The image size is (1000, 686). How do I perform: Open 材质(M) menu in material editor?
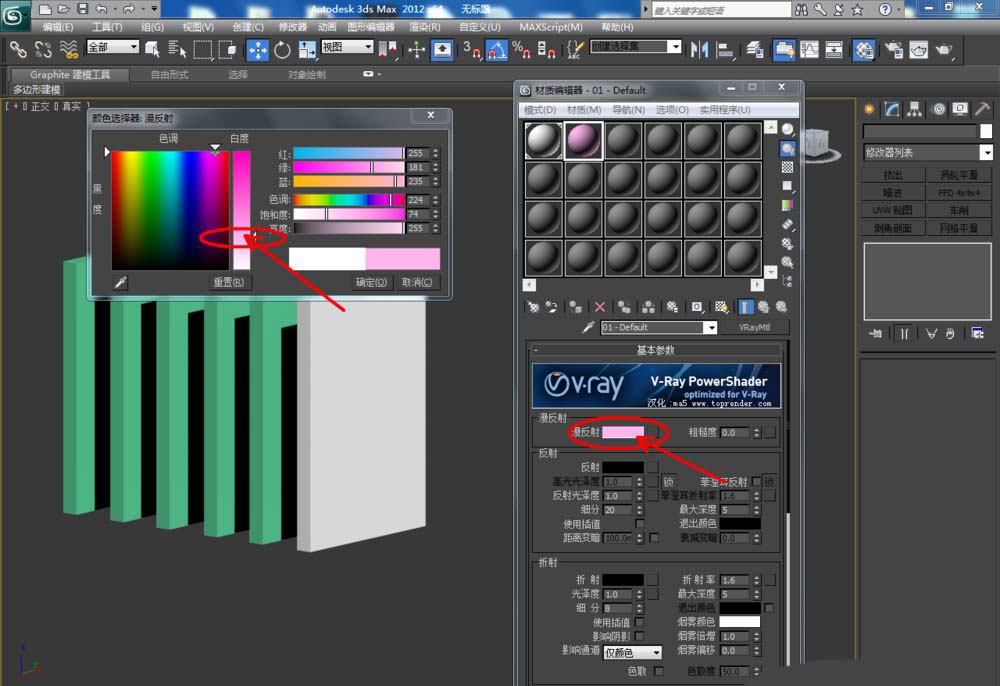584,109
